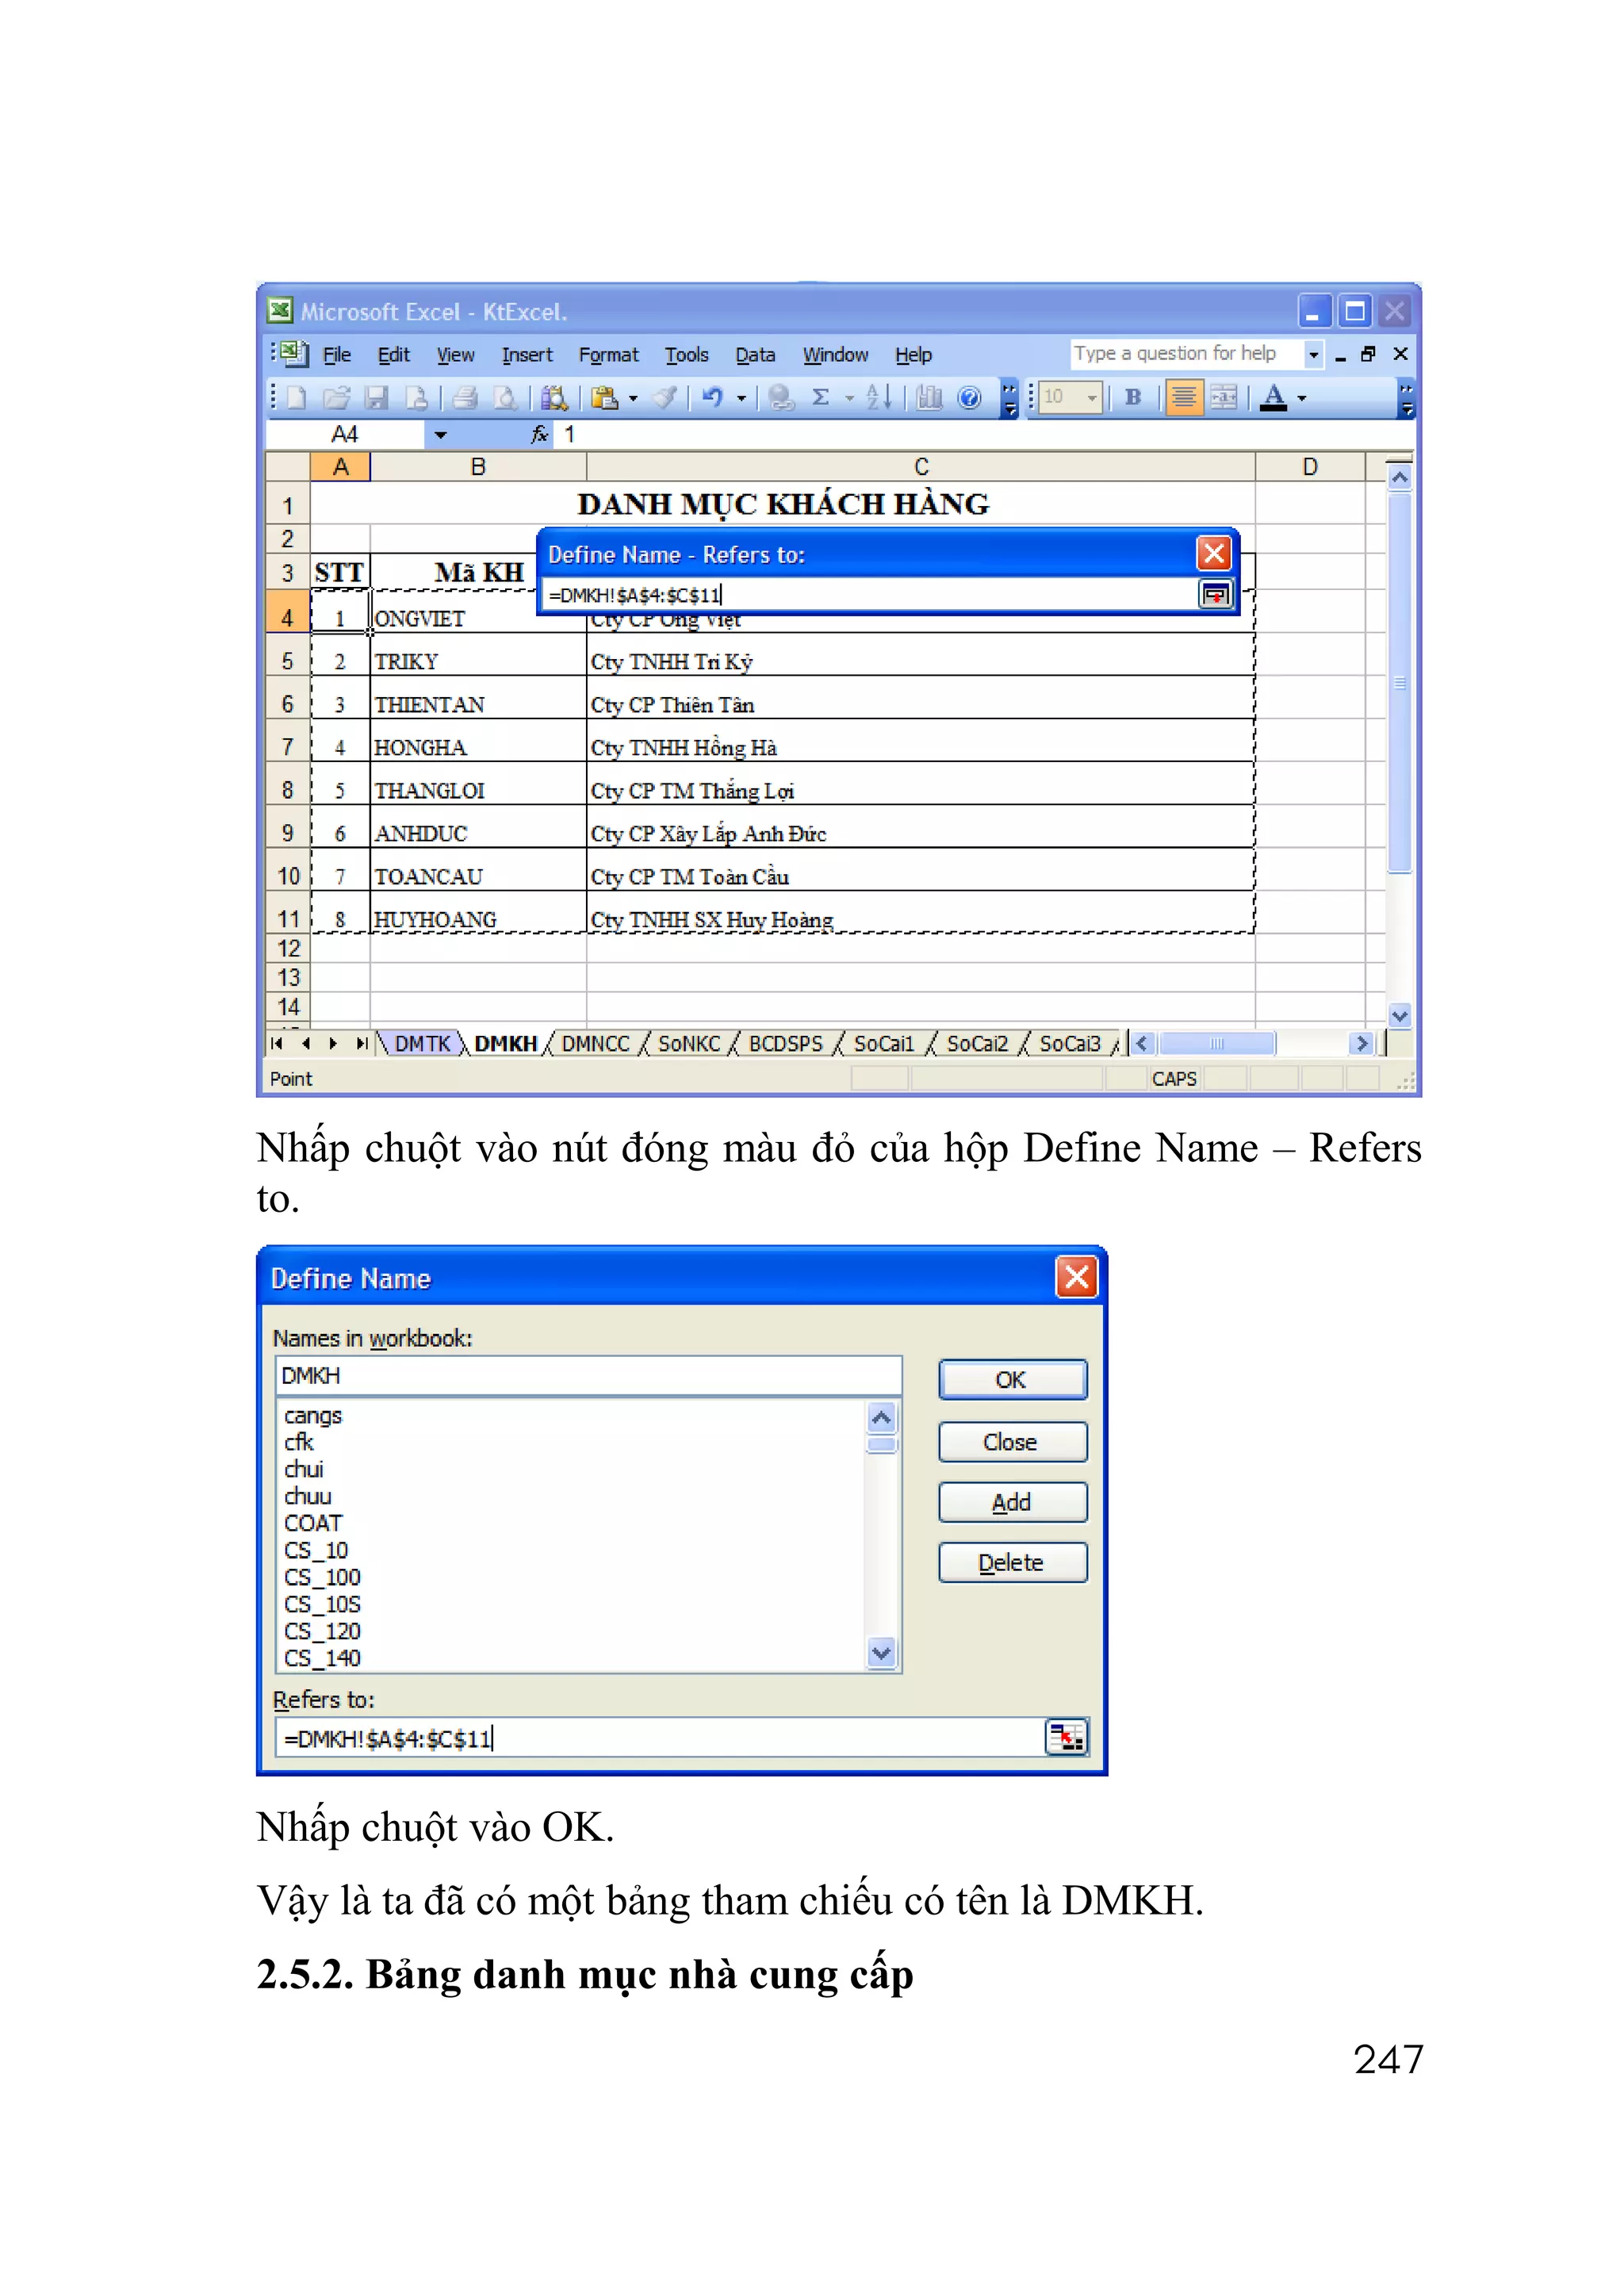
Task: Click the AutoSum sigma icon
Action: point(821,398)
